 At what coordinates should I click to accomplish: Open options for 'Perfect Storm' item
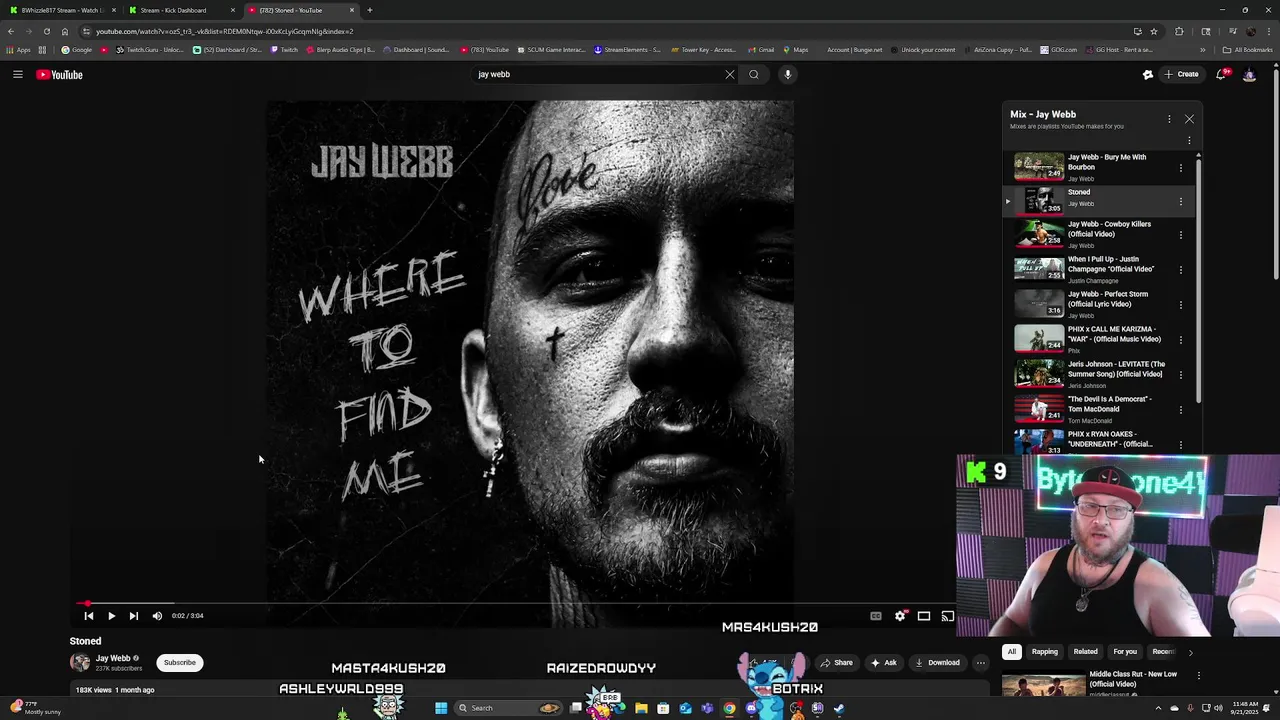1181,305
